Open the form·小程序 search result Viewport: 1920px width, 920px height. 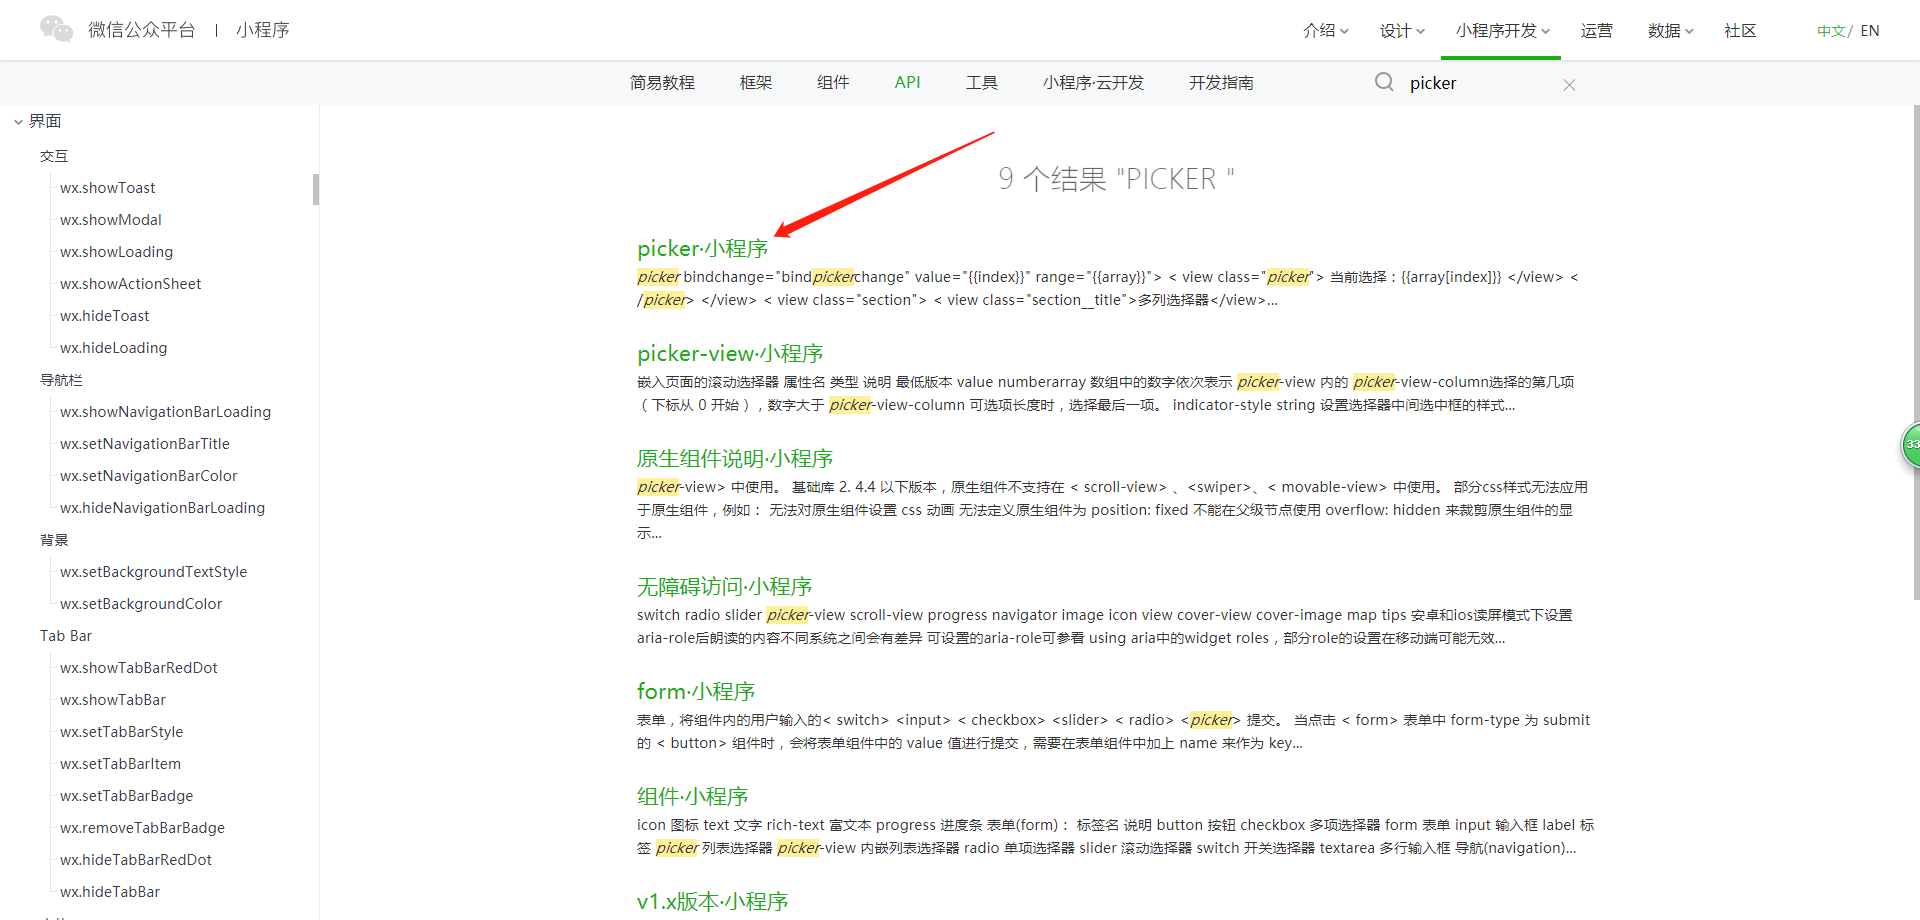tap(696, 691)
